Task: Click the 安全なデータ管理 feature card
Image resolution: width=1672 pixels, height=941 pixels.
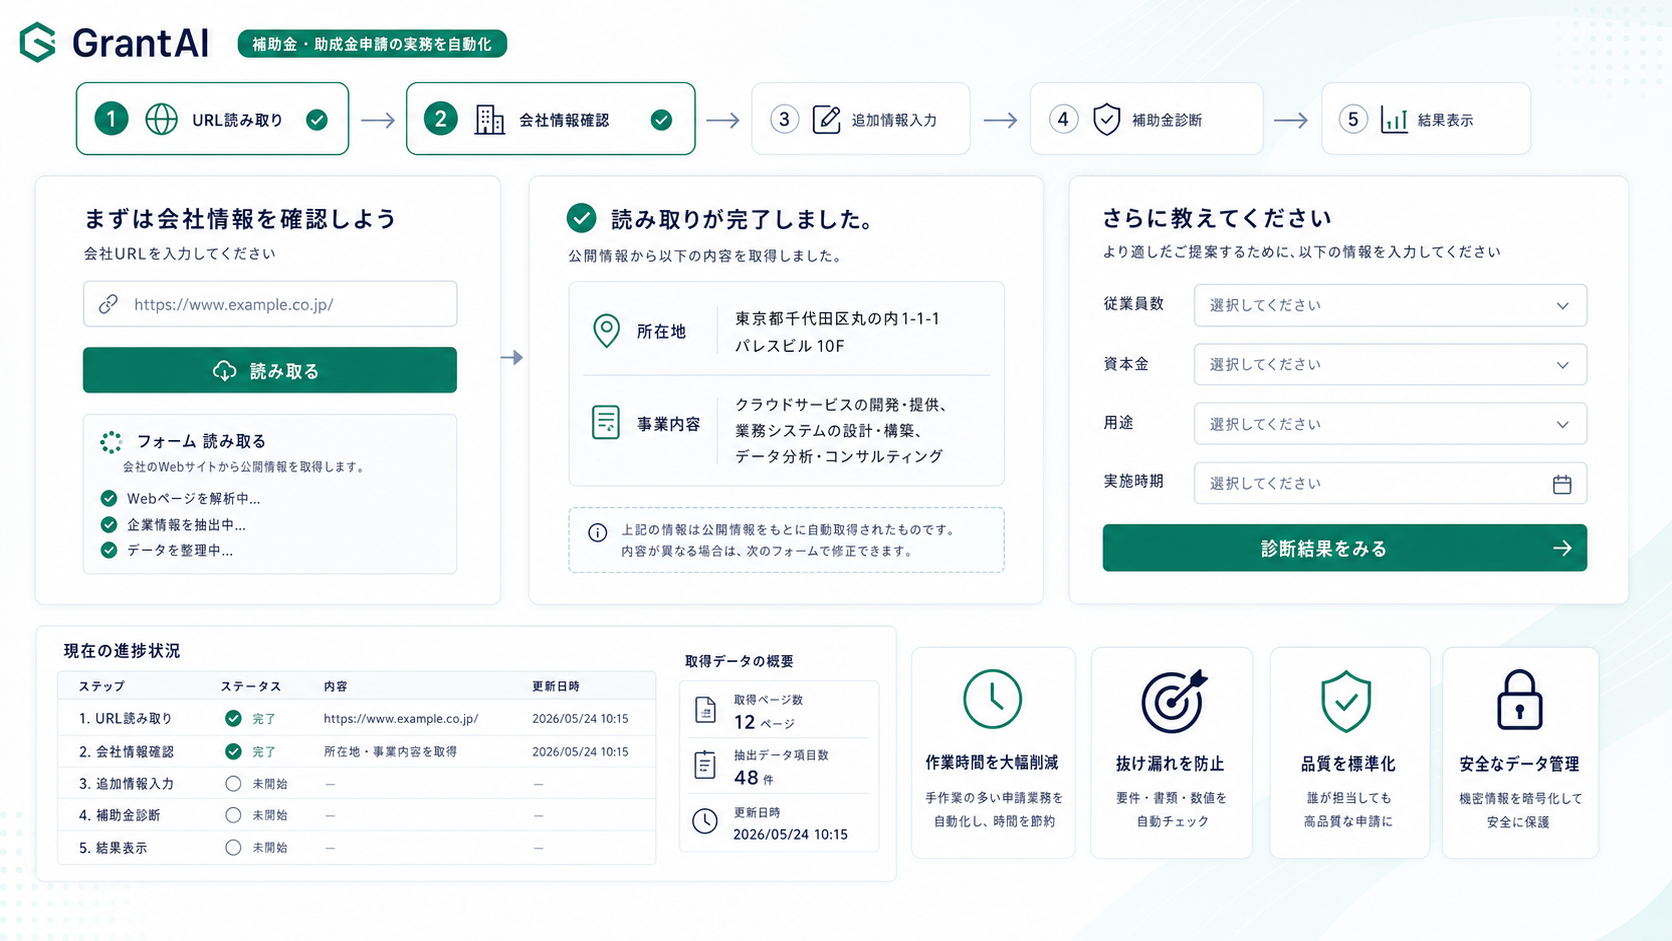Action: pos(1519,752)
